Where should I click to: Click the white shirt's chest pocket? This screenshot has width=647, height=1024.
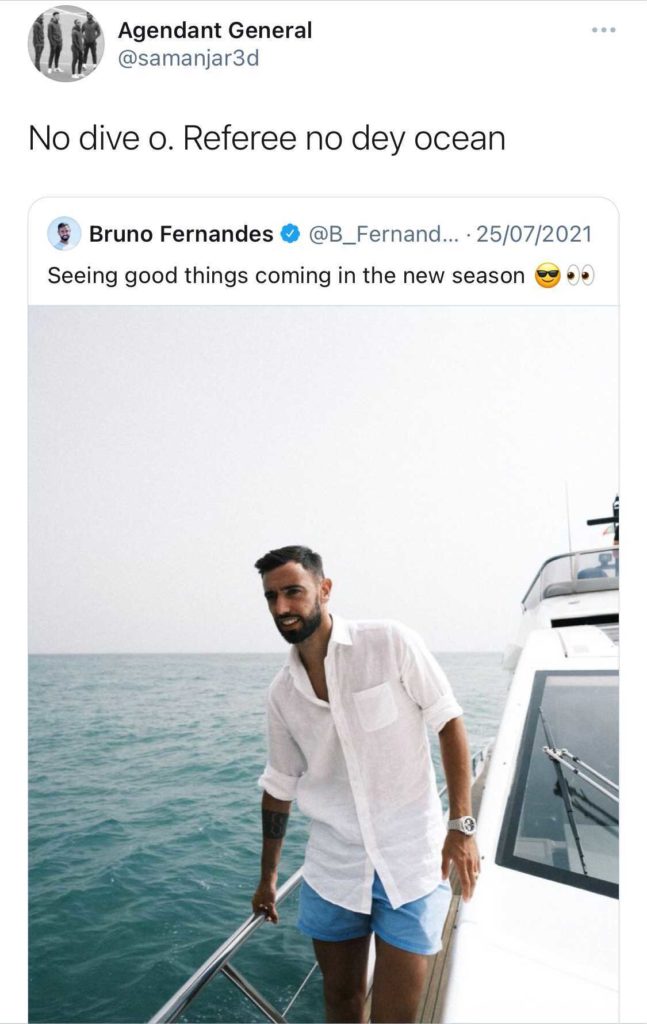377,706
